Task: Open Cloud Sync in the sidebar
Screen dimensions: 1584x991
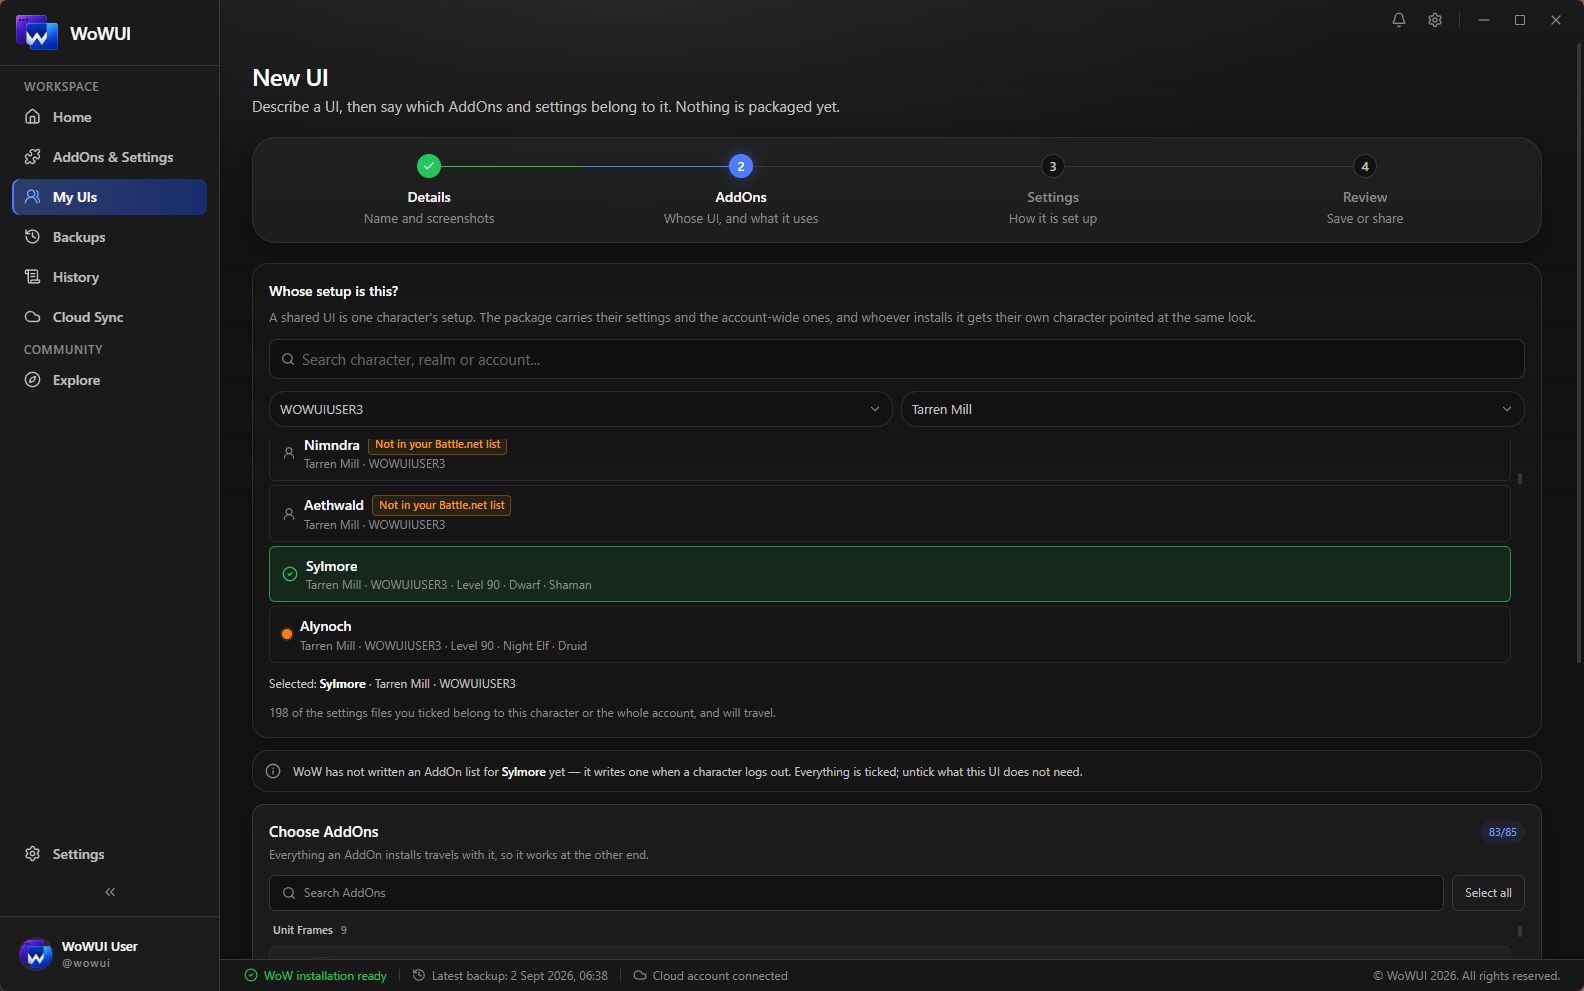Action: (x=110, y=317)
